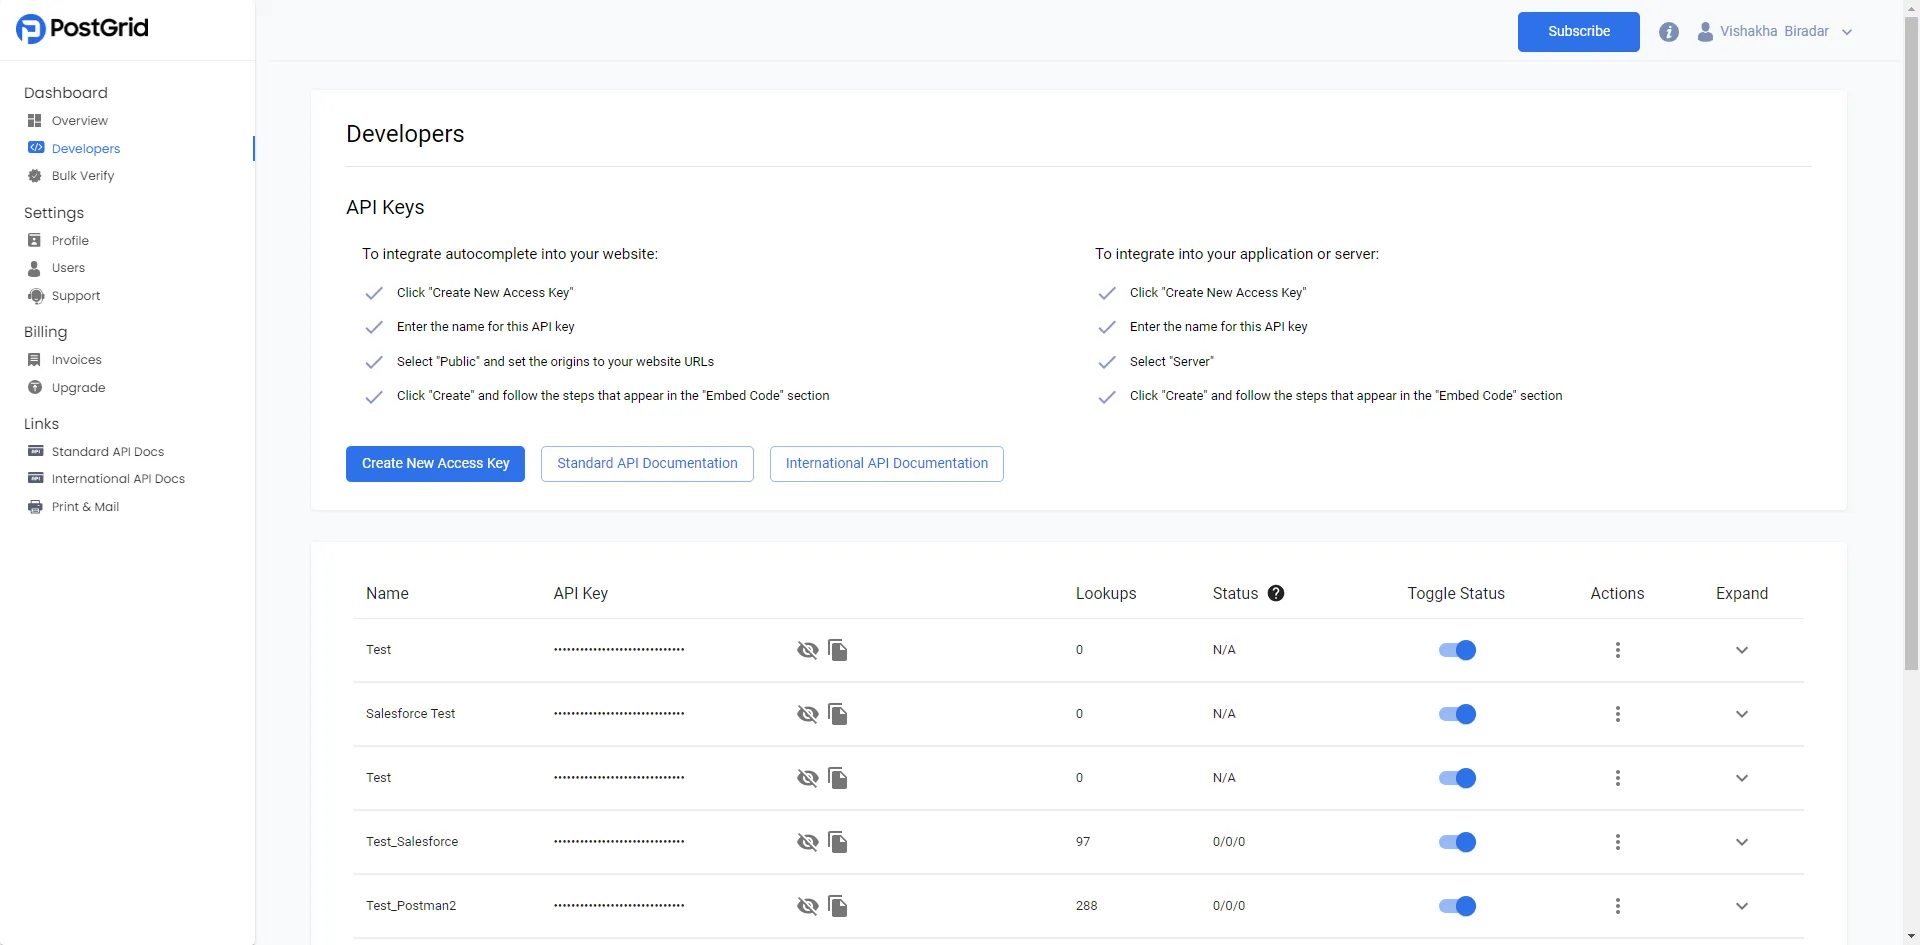
Task: Click the Print & Mail printer icon
Action: [x=35, y=506]
